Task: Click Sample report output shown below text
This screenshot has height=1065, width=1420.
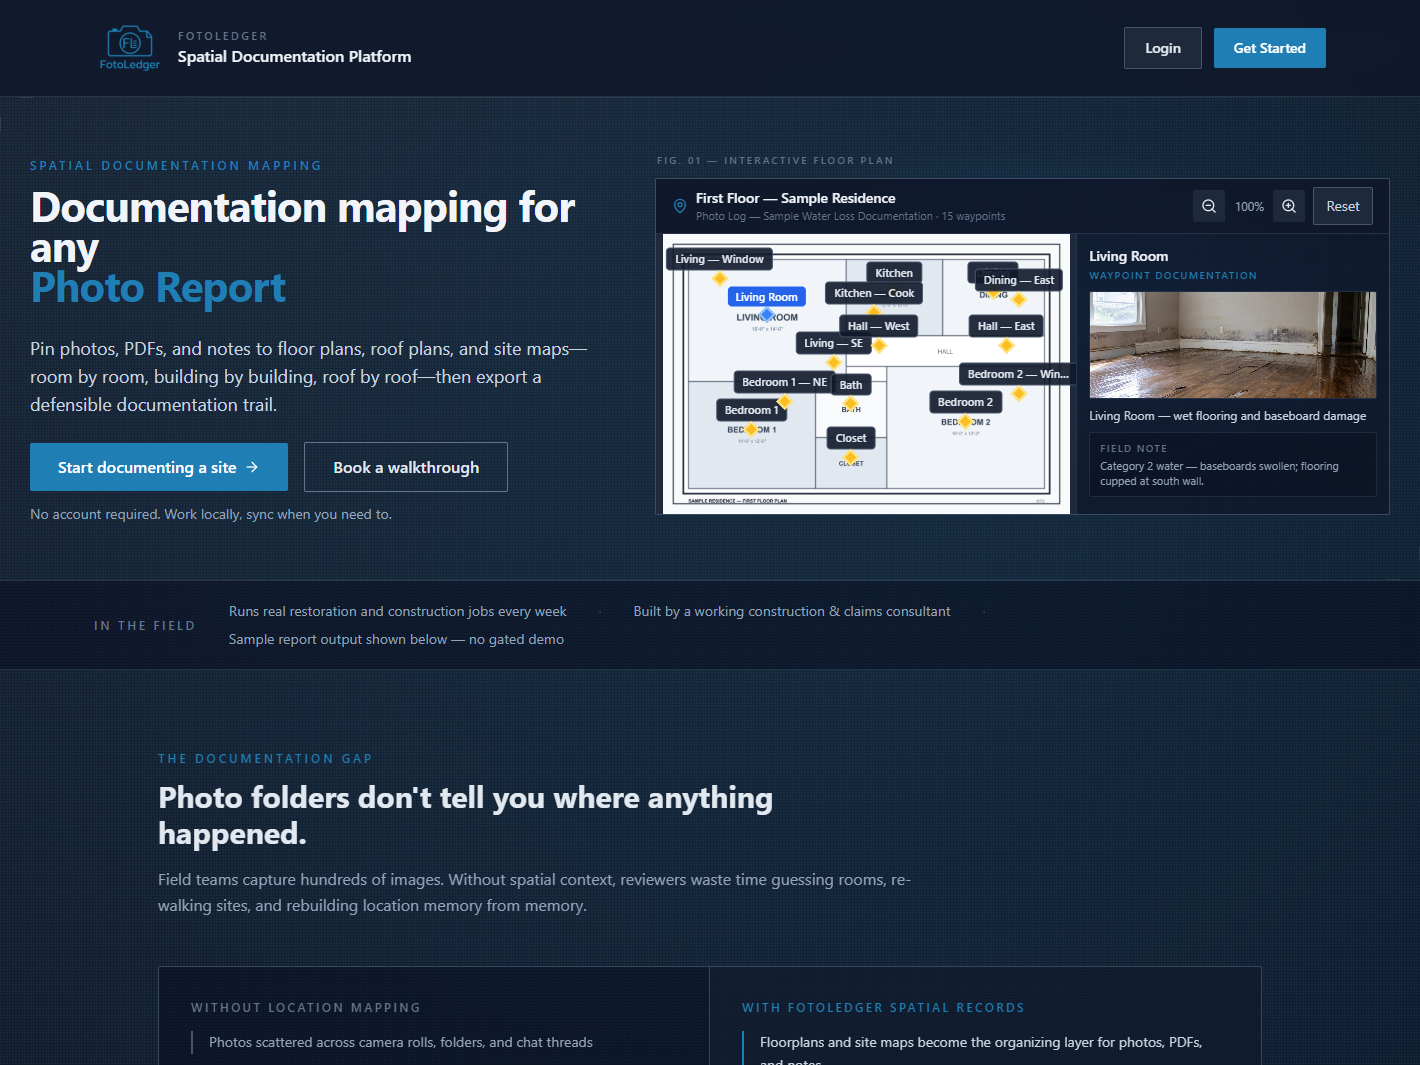Action: coord(396,639)
